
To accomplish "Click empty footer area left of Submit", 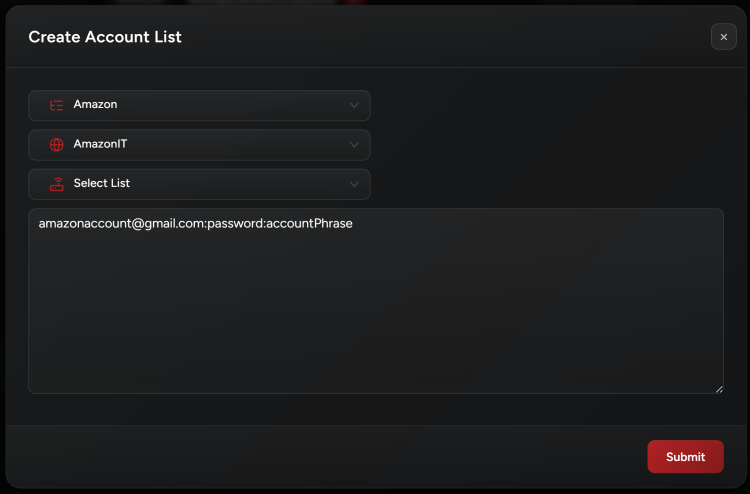I will coord(330,457).
